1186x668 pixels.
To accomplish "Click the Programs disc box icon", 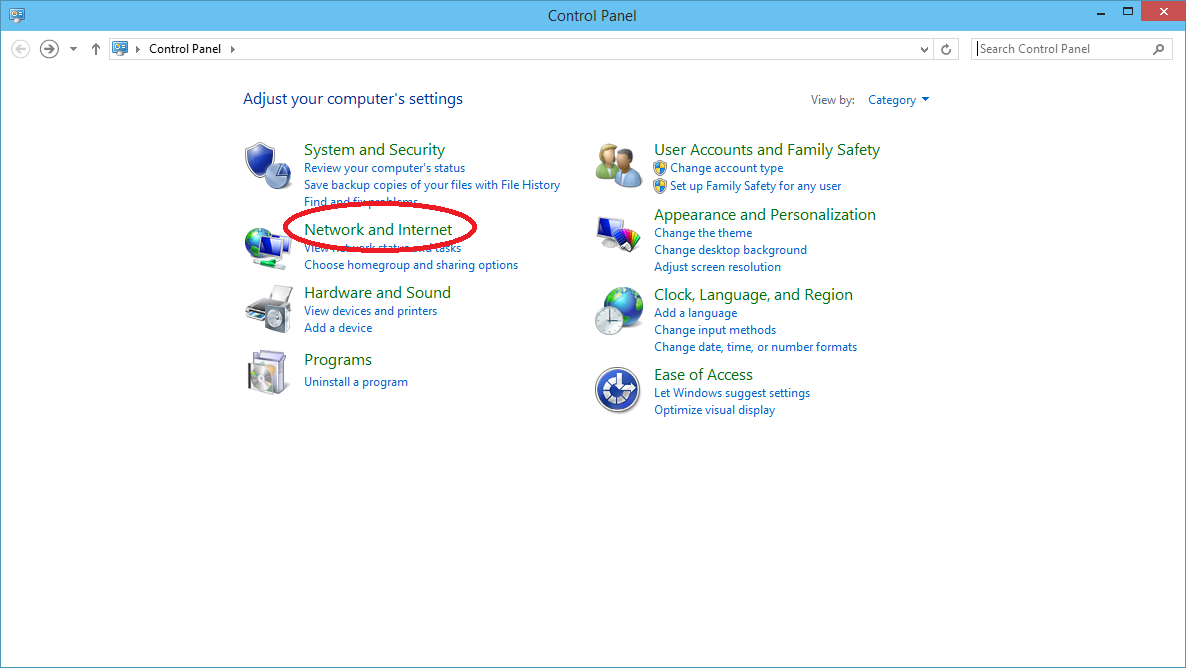I will coord(268,372).
